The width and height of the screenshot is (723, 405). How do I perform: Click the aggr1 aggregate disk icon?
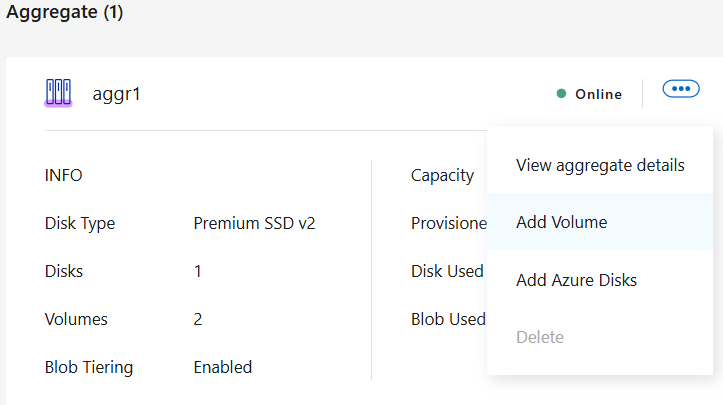58,93
